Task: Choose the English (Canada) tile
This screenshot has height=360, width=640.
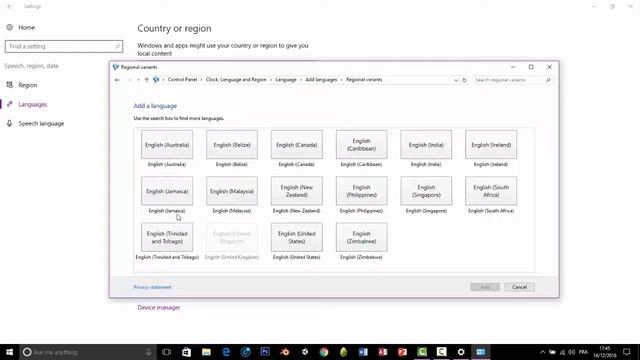Action: [297, 145]
